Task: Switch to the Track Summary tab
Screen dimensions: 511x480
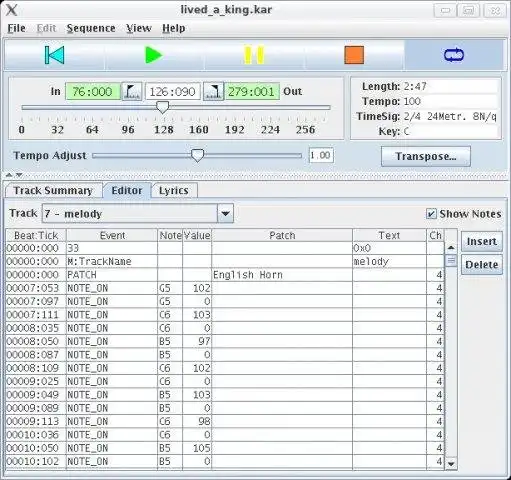Action: pos(53,191)
